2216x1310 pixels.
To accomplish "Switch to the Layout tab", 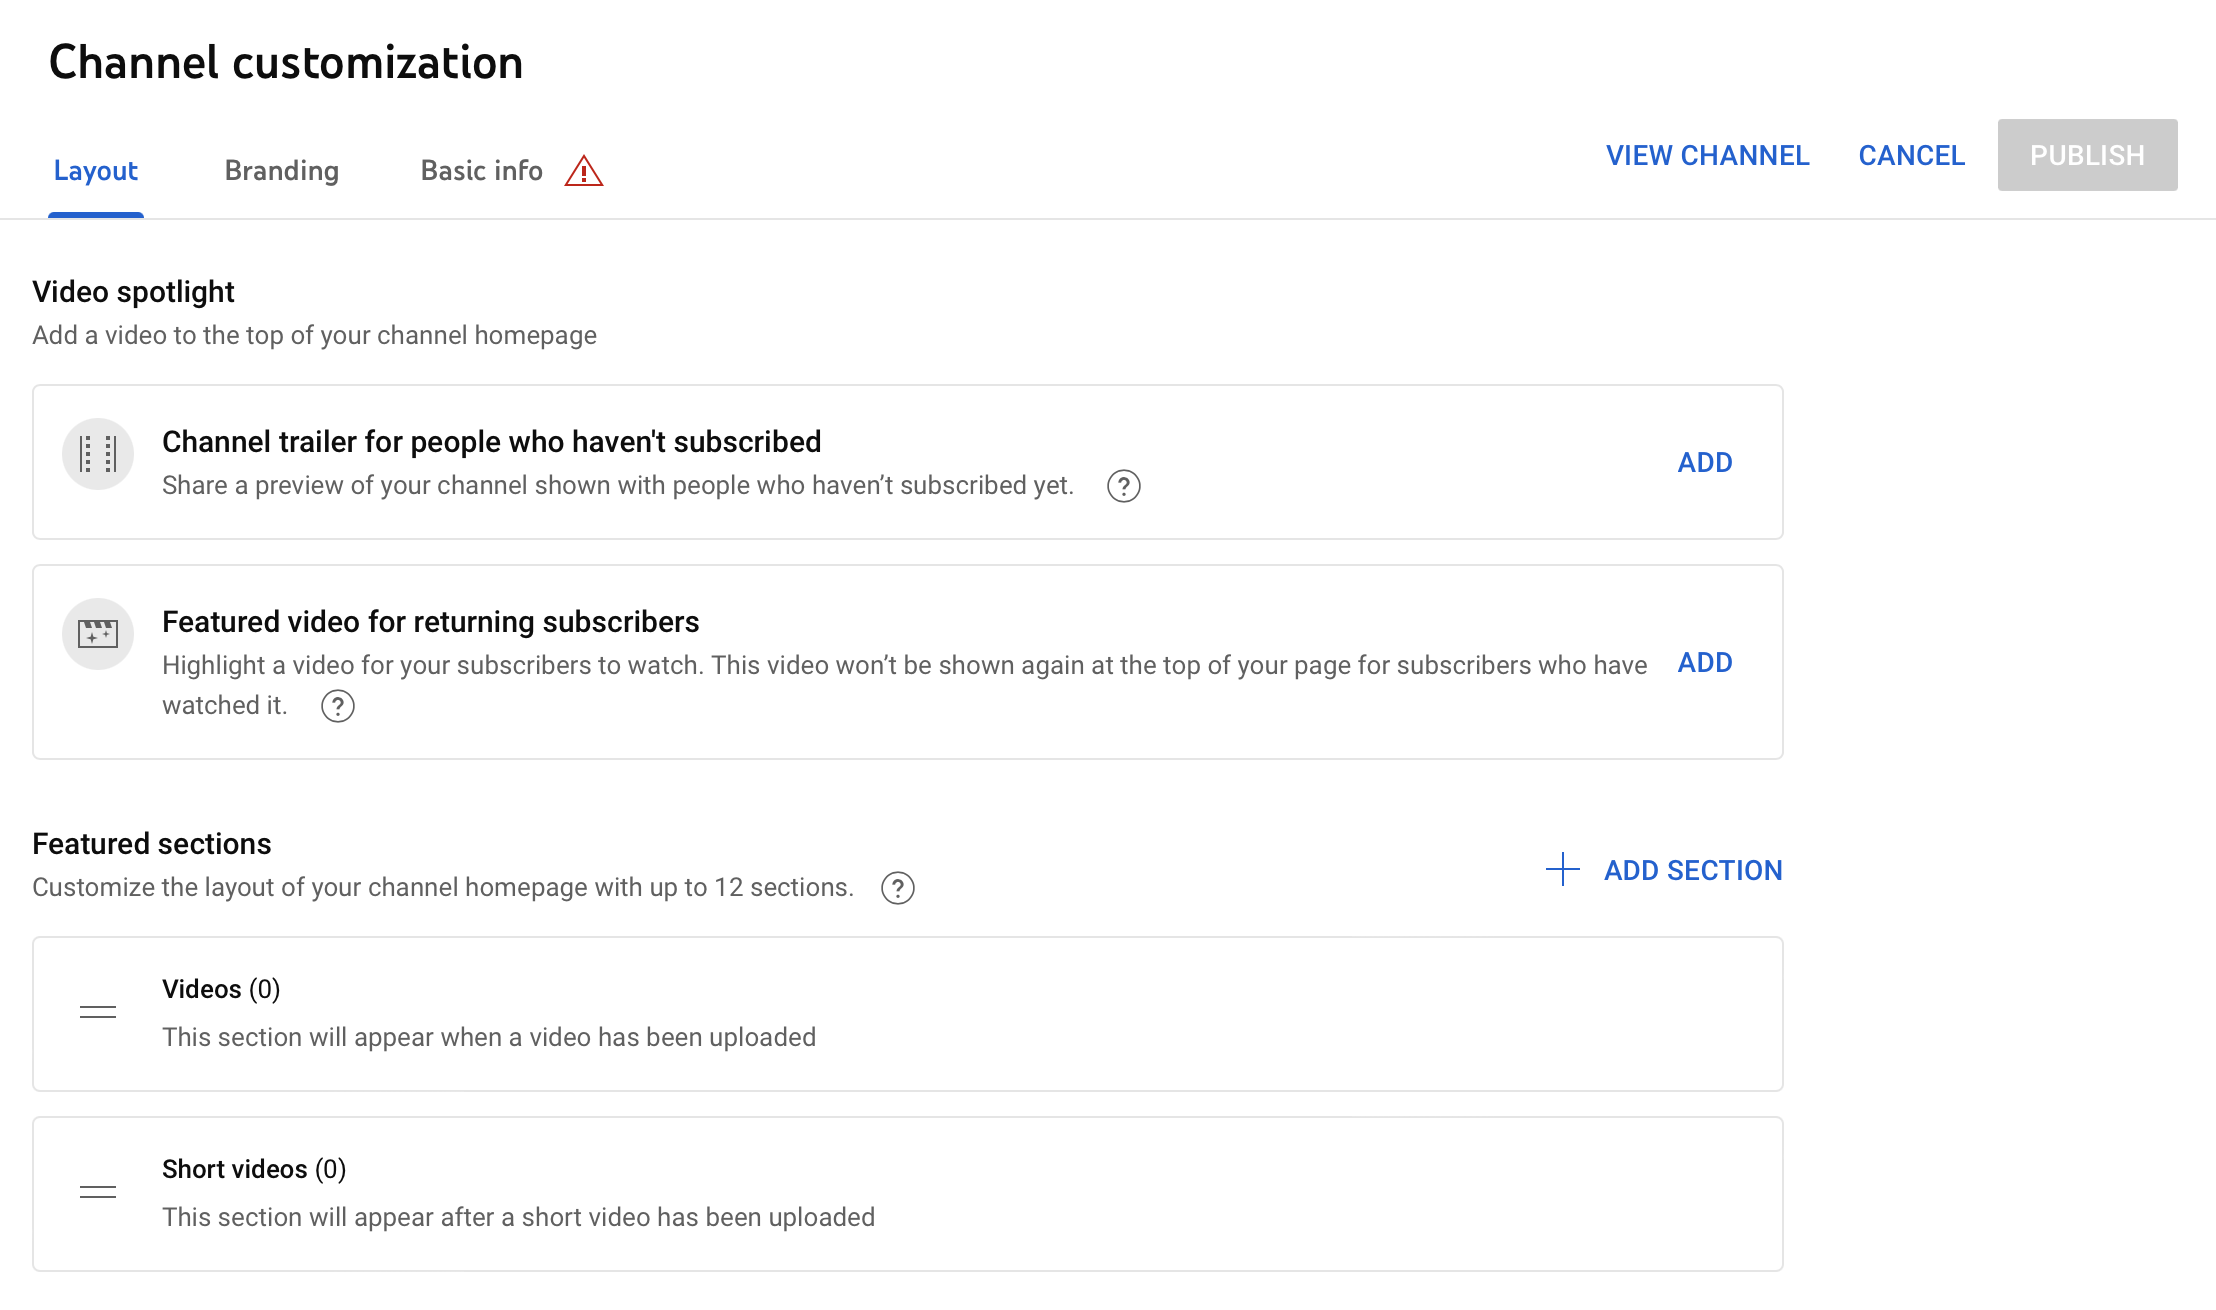I will coord(96,171).
